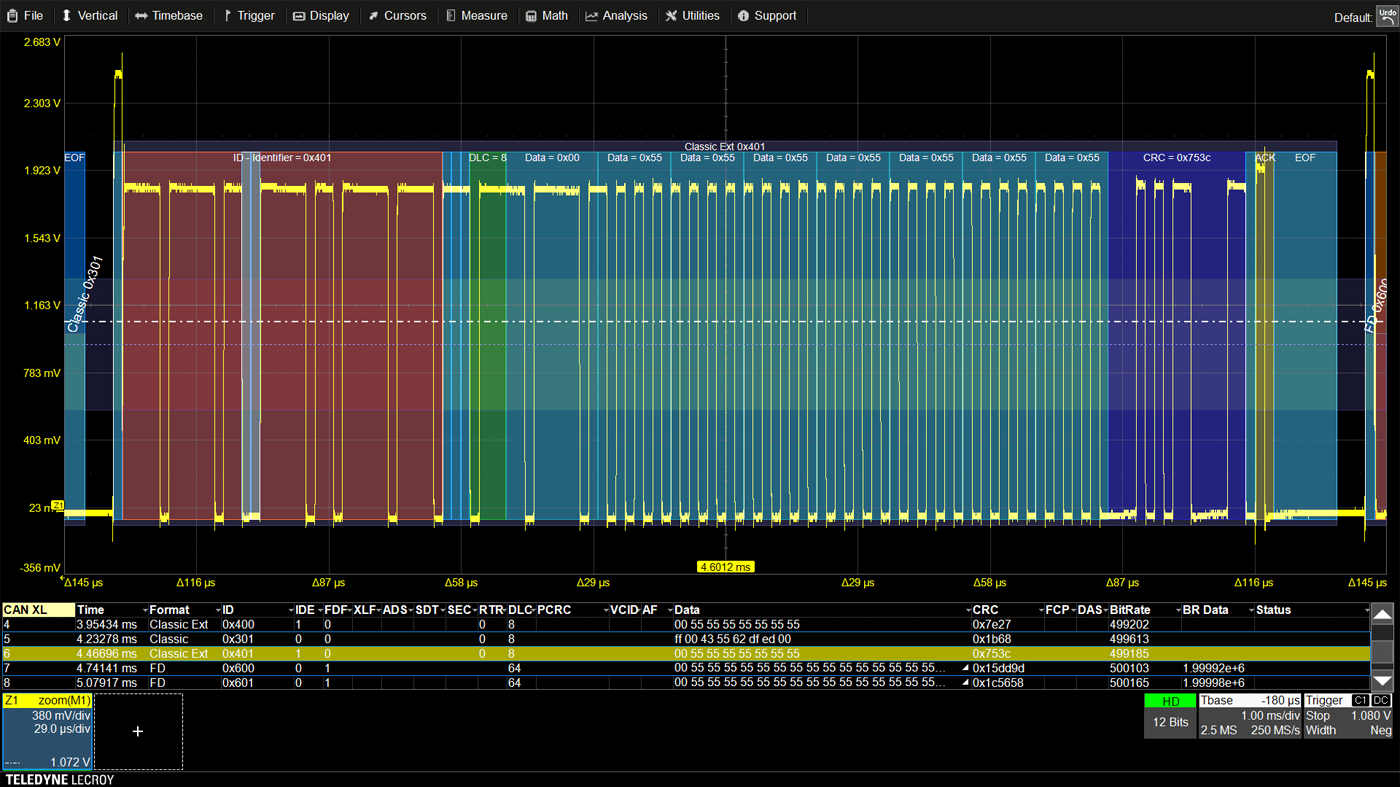
Task: Open the Trigger descriptor box
Action: (1348, 715)
